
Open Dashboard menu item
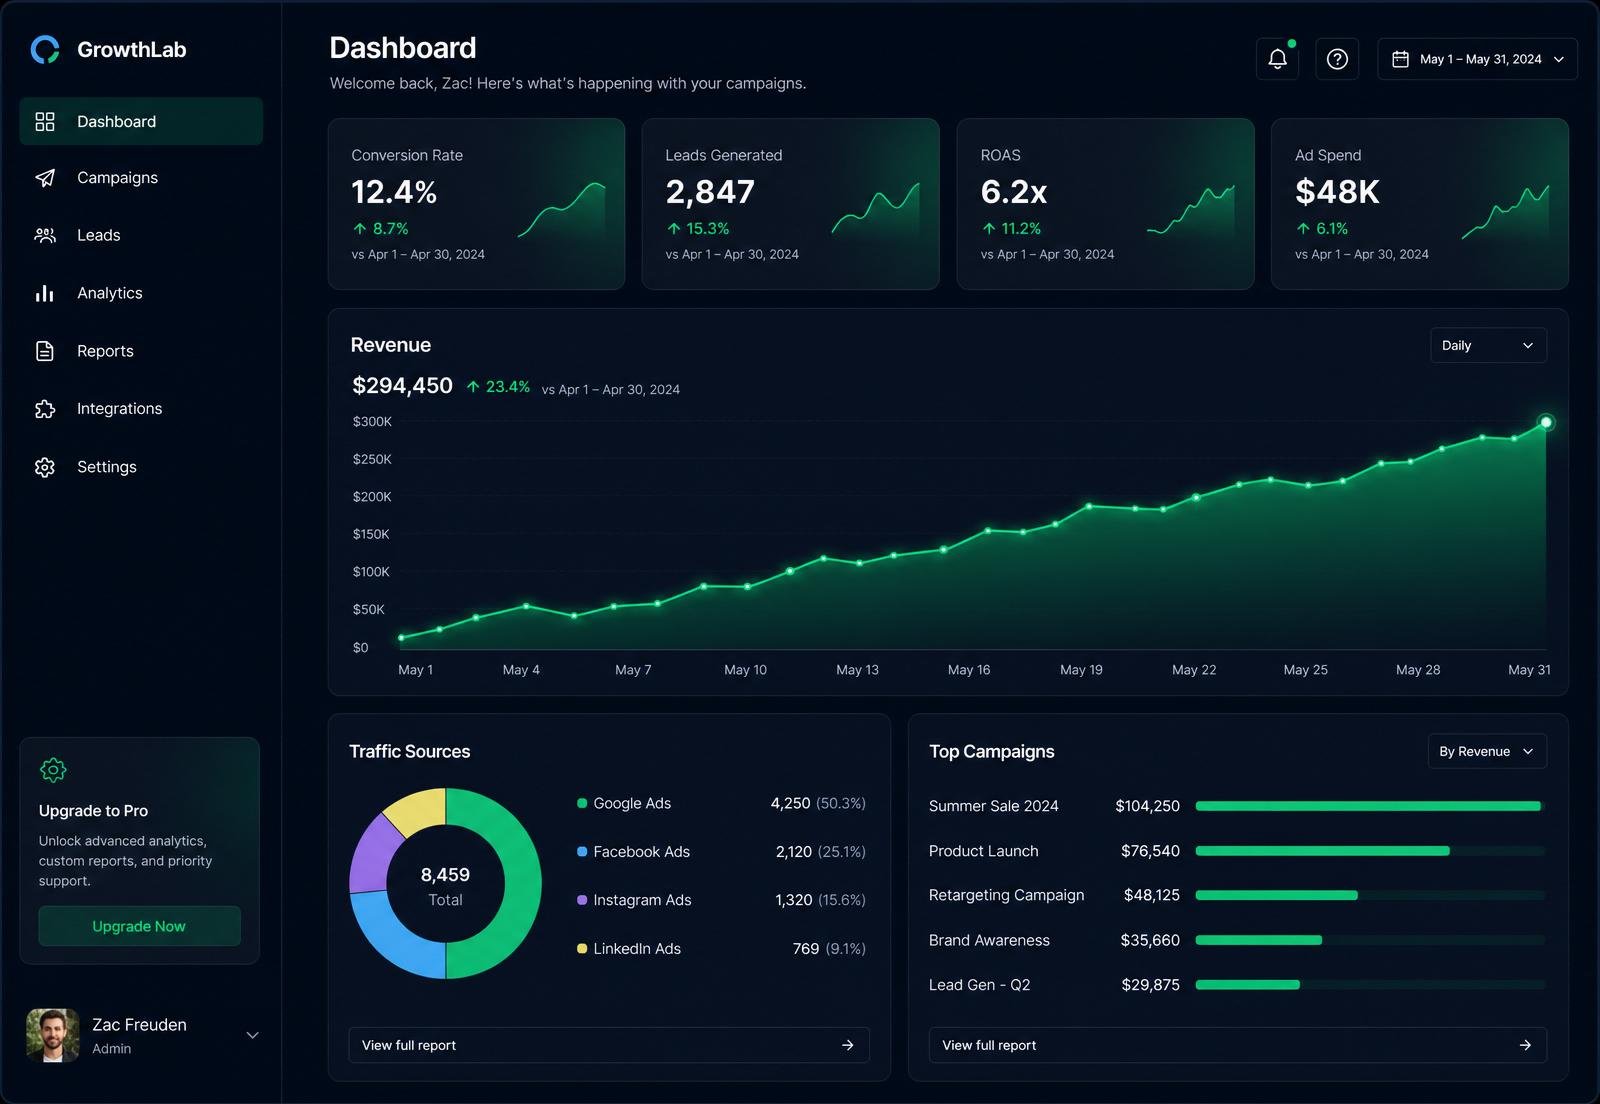point(141,121)
